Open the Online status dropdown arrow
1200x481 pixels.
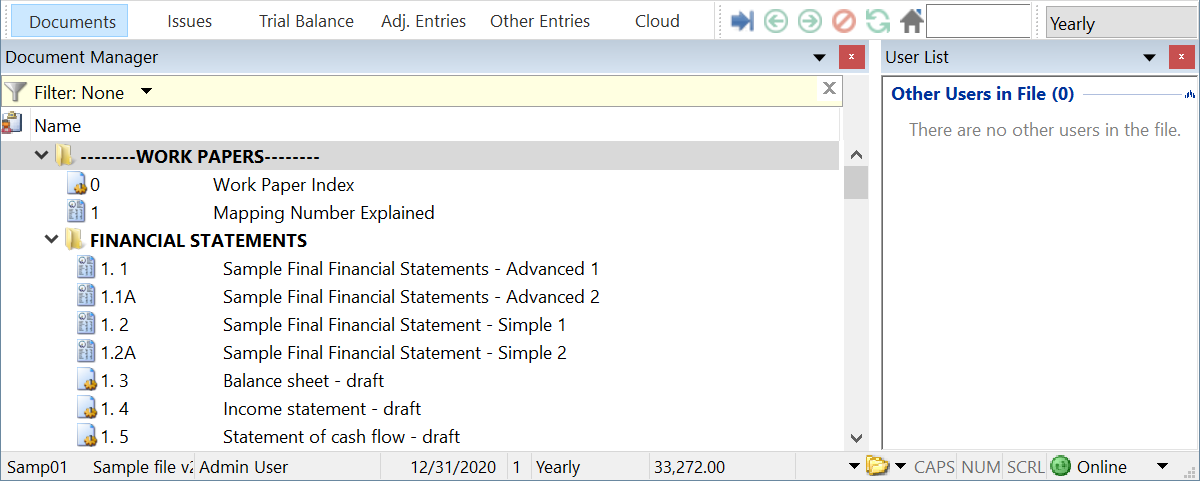point(1162,466)
